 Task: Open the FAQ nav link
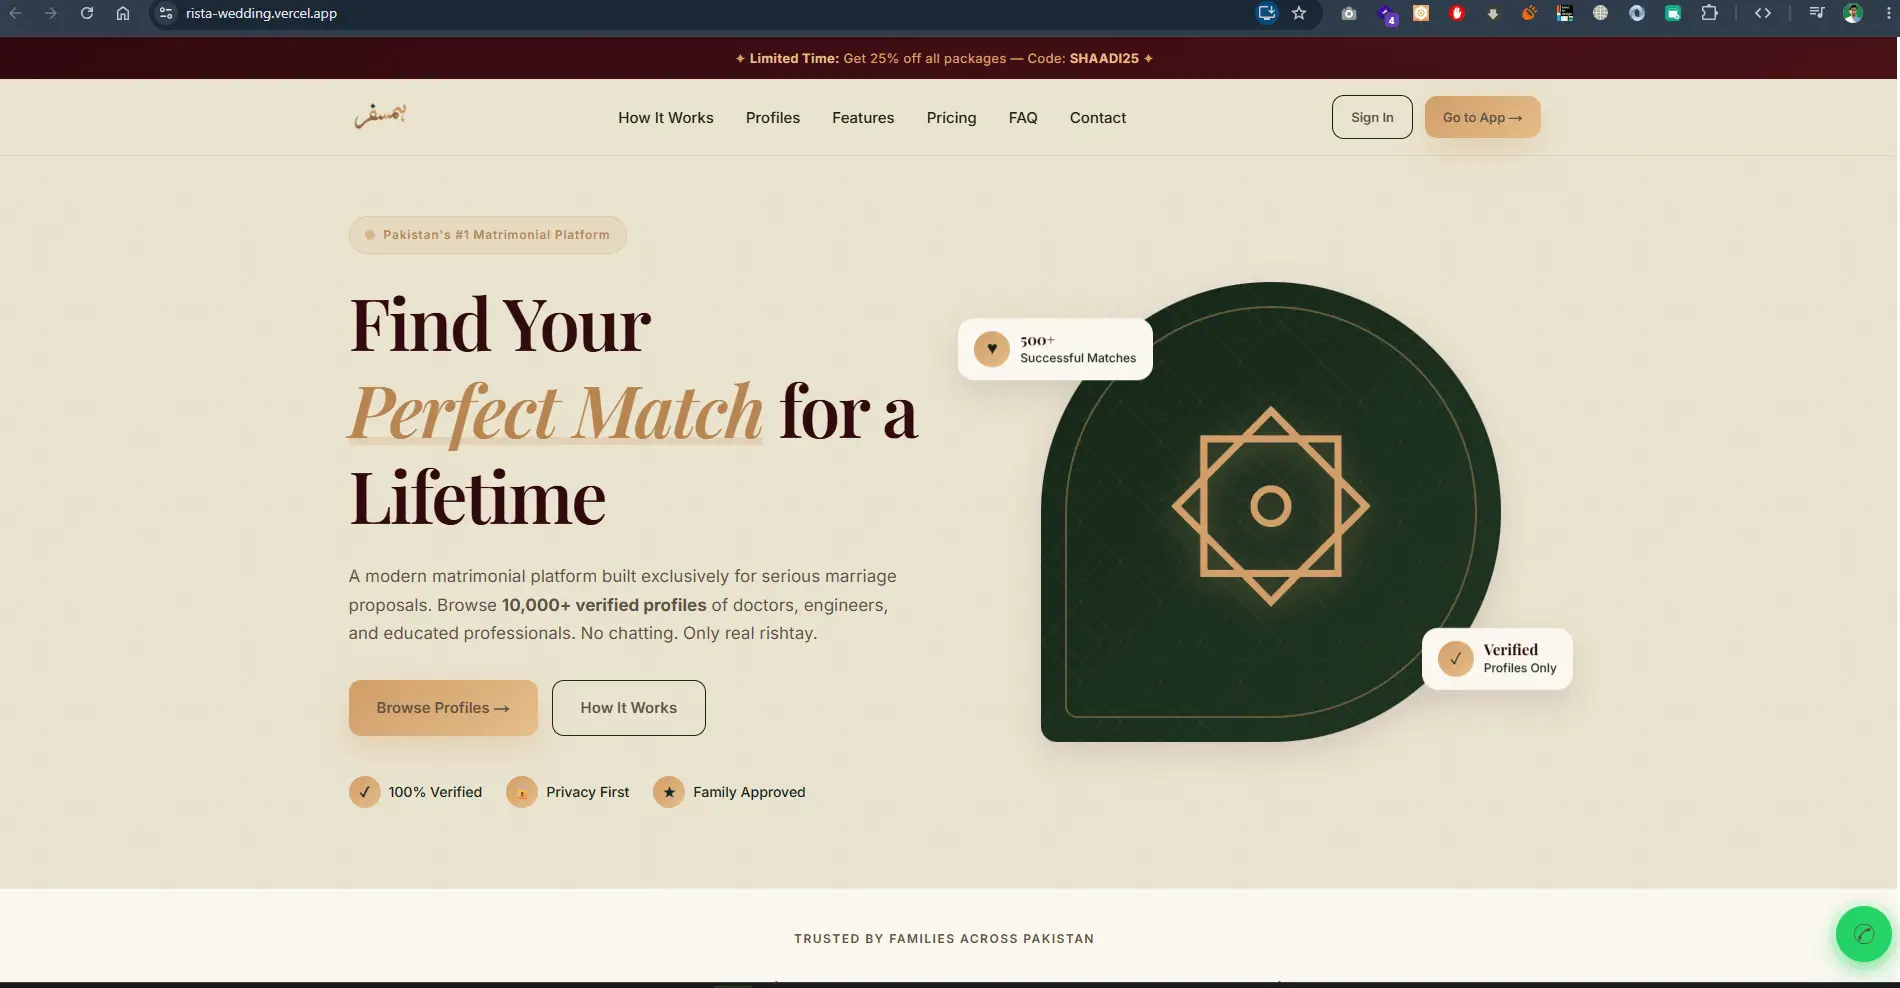pyautogui.click(x=1023, y=117)
